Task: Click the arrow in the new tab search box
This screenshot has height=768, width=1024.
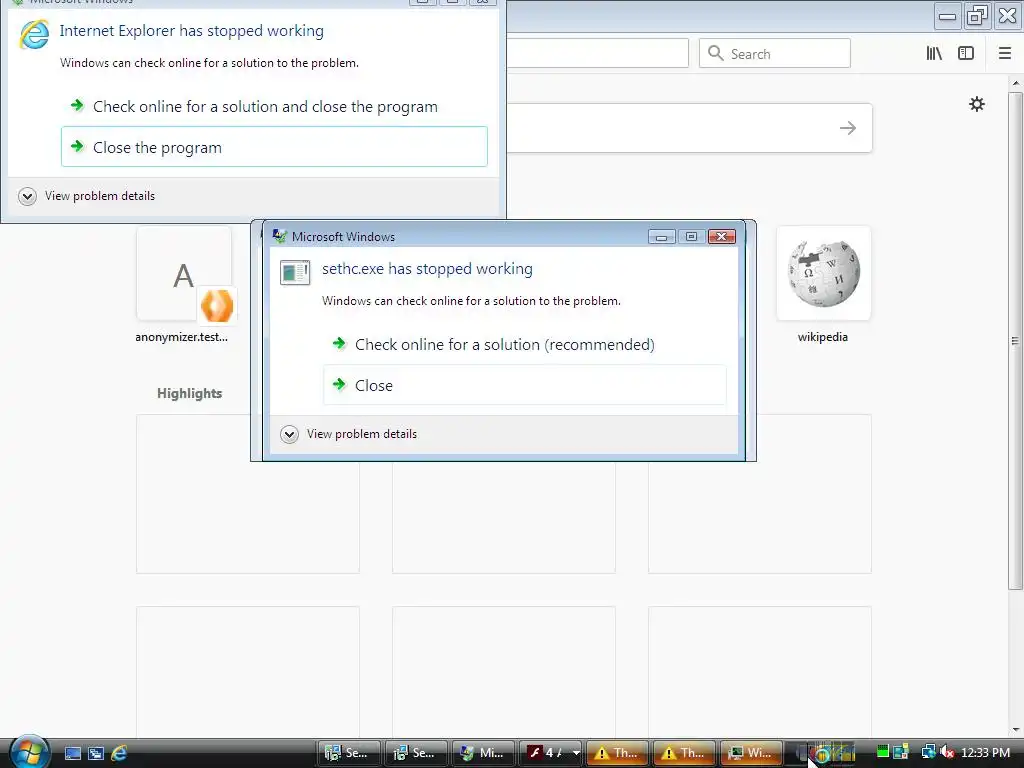Action: pos(848,128)
